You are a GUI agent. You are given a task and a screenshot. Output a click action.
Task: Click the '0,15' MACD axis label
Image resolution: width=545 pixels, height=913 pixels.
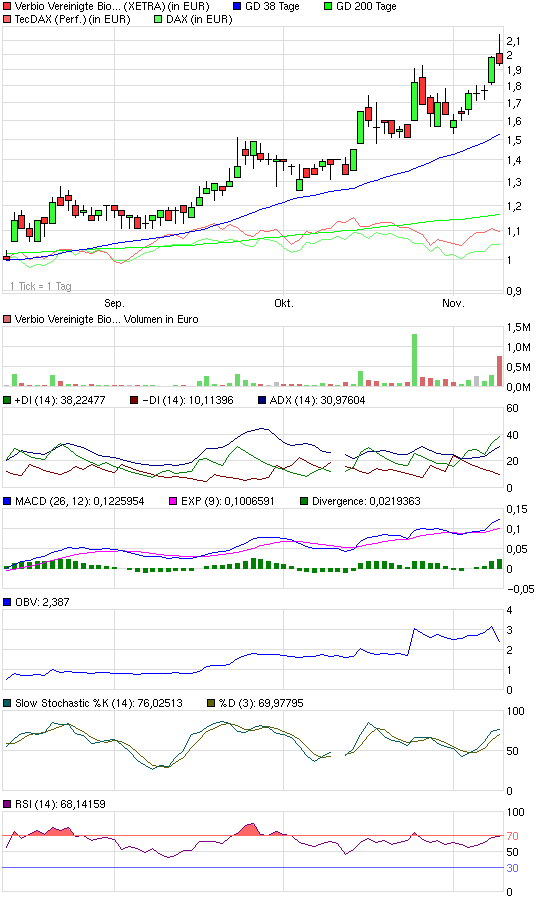[517, 509]
